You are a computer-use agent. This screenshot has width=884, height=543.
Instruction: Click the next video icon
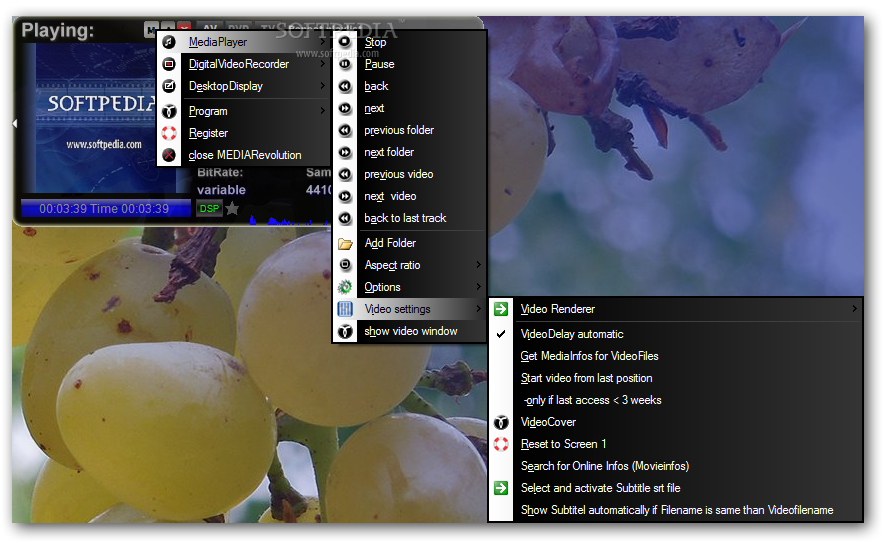tap(344, 196)
